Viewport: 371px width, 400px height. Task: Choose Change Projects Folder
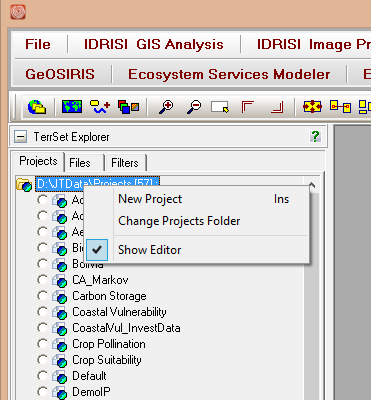tap(196, 221)
